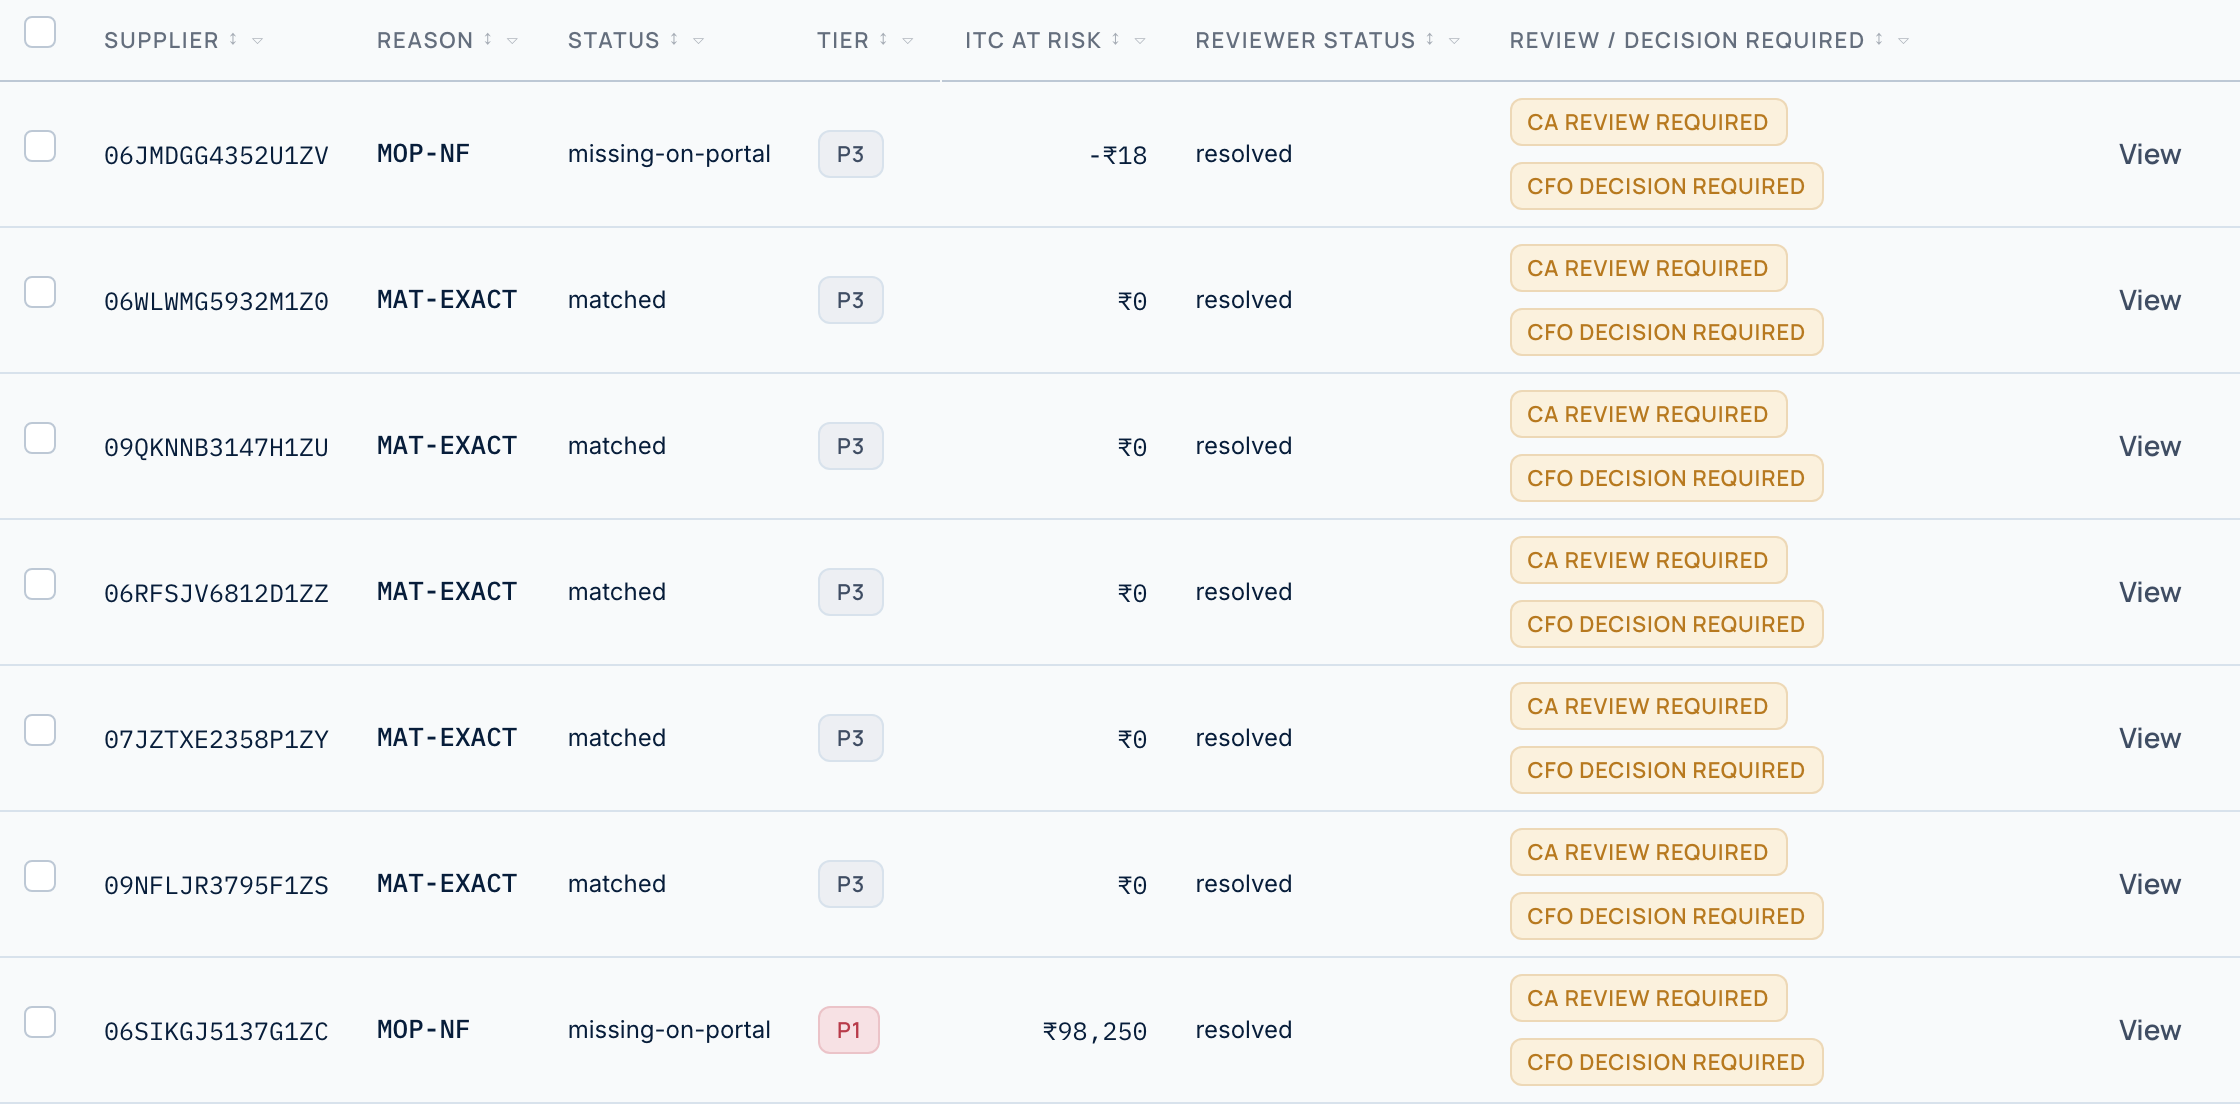Select row checkbox for 06WLWMG5932M1Z0
This screenshot has height=1104, width=2240.
pyautogui.click(x=40, y=292)
